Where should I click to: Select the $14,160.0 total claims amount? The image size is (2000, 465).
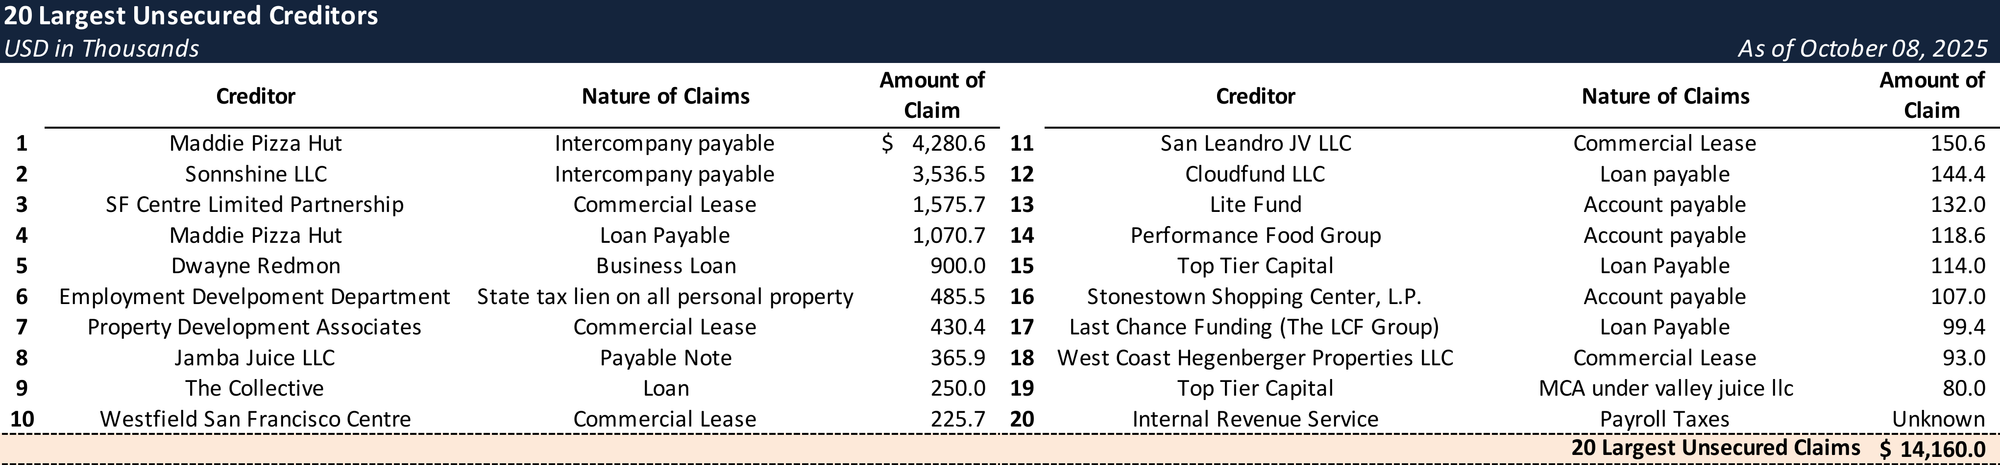click(x=1932, y=449)
